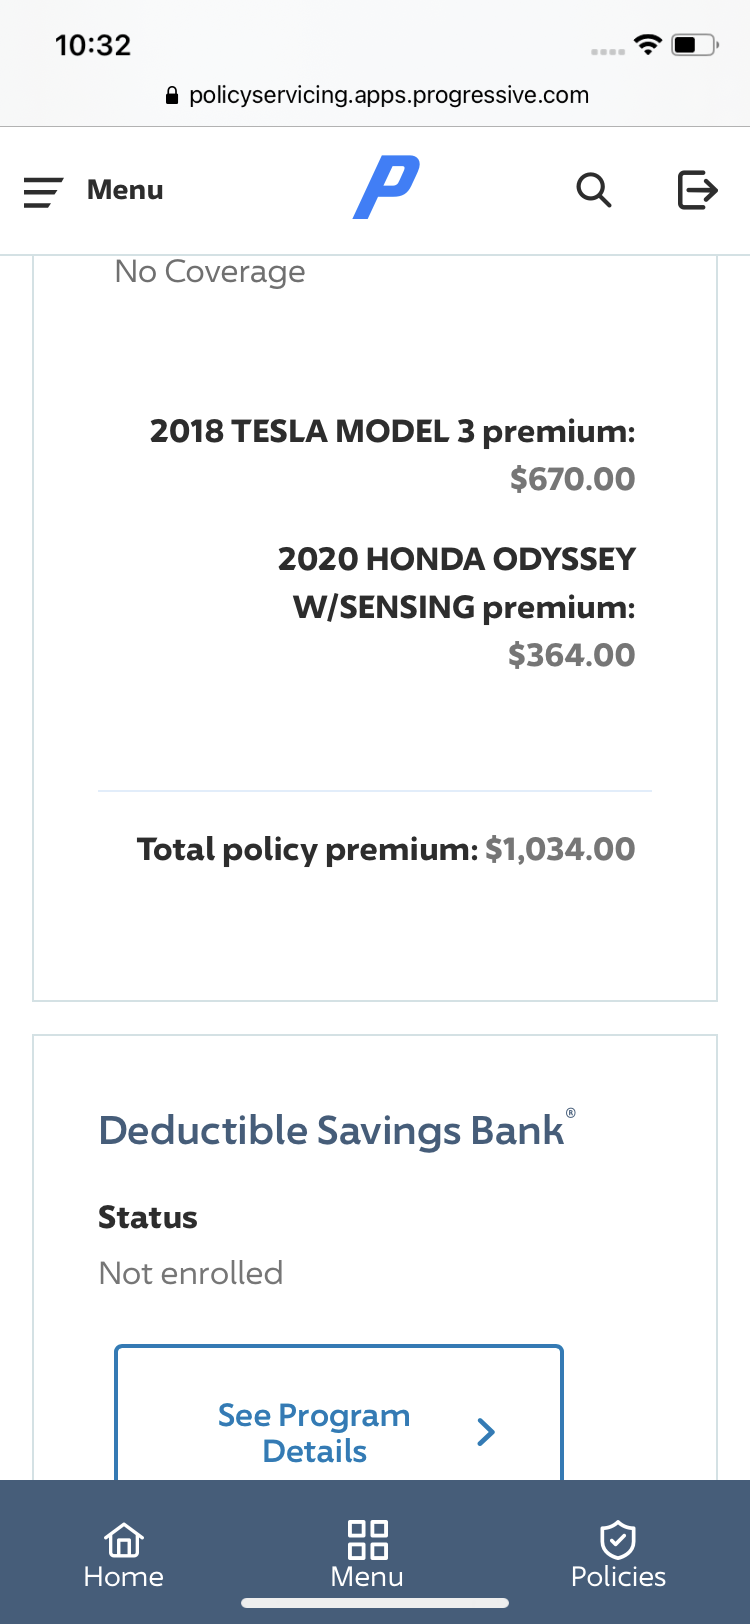The height and width of the screenshot is (1624, 750).
Task: Select the policyservicing.apps.progressive.com address bar
Action: click(388, 95)
